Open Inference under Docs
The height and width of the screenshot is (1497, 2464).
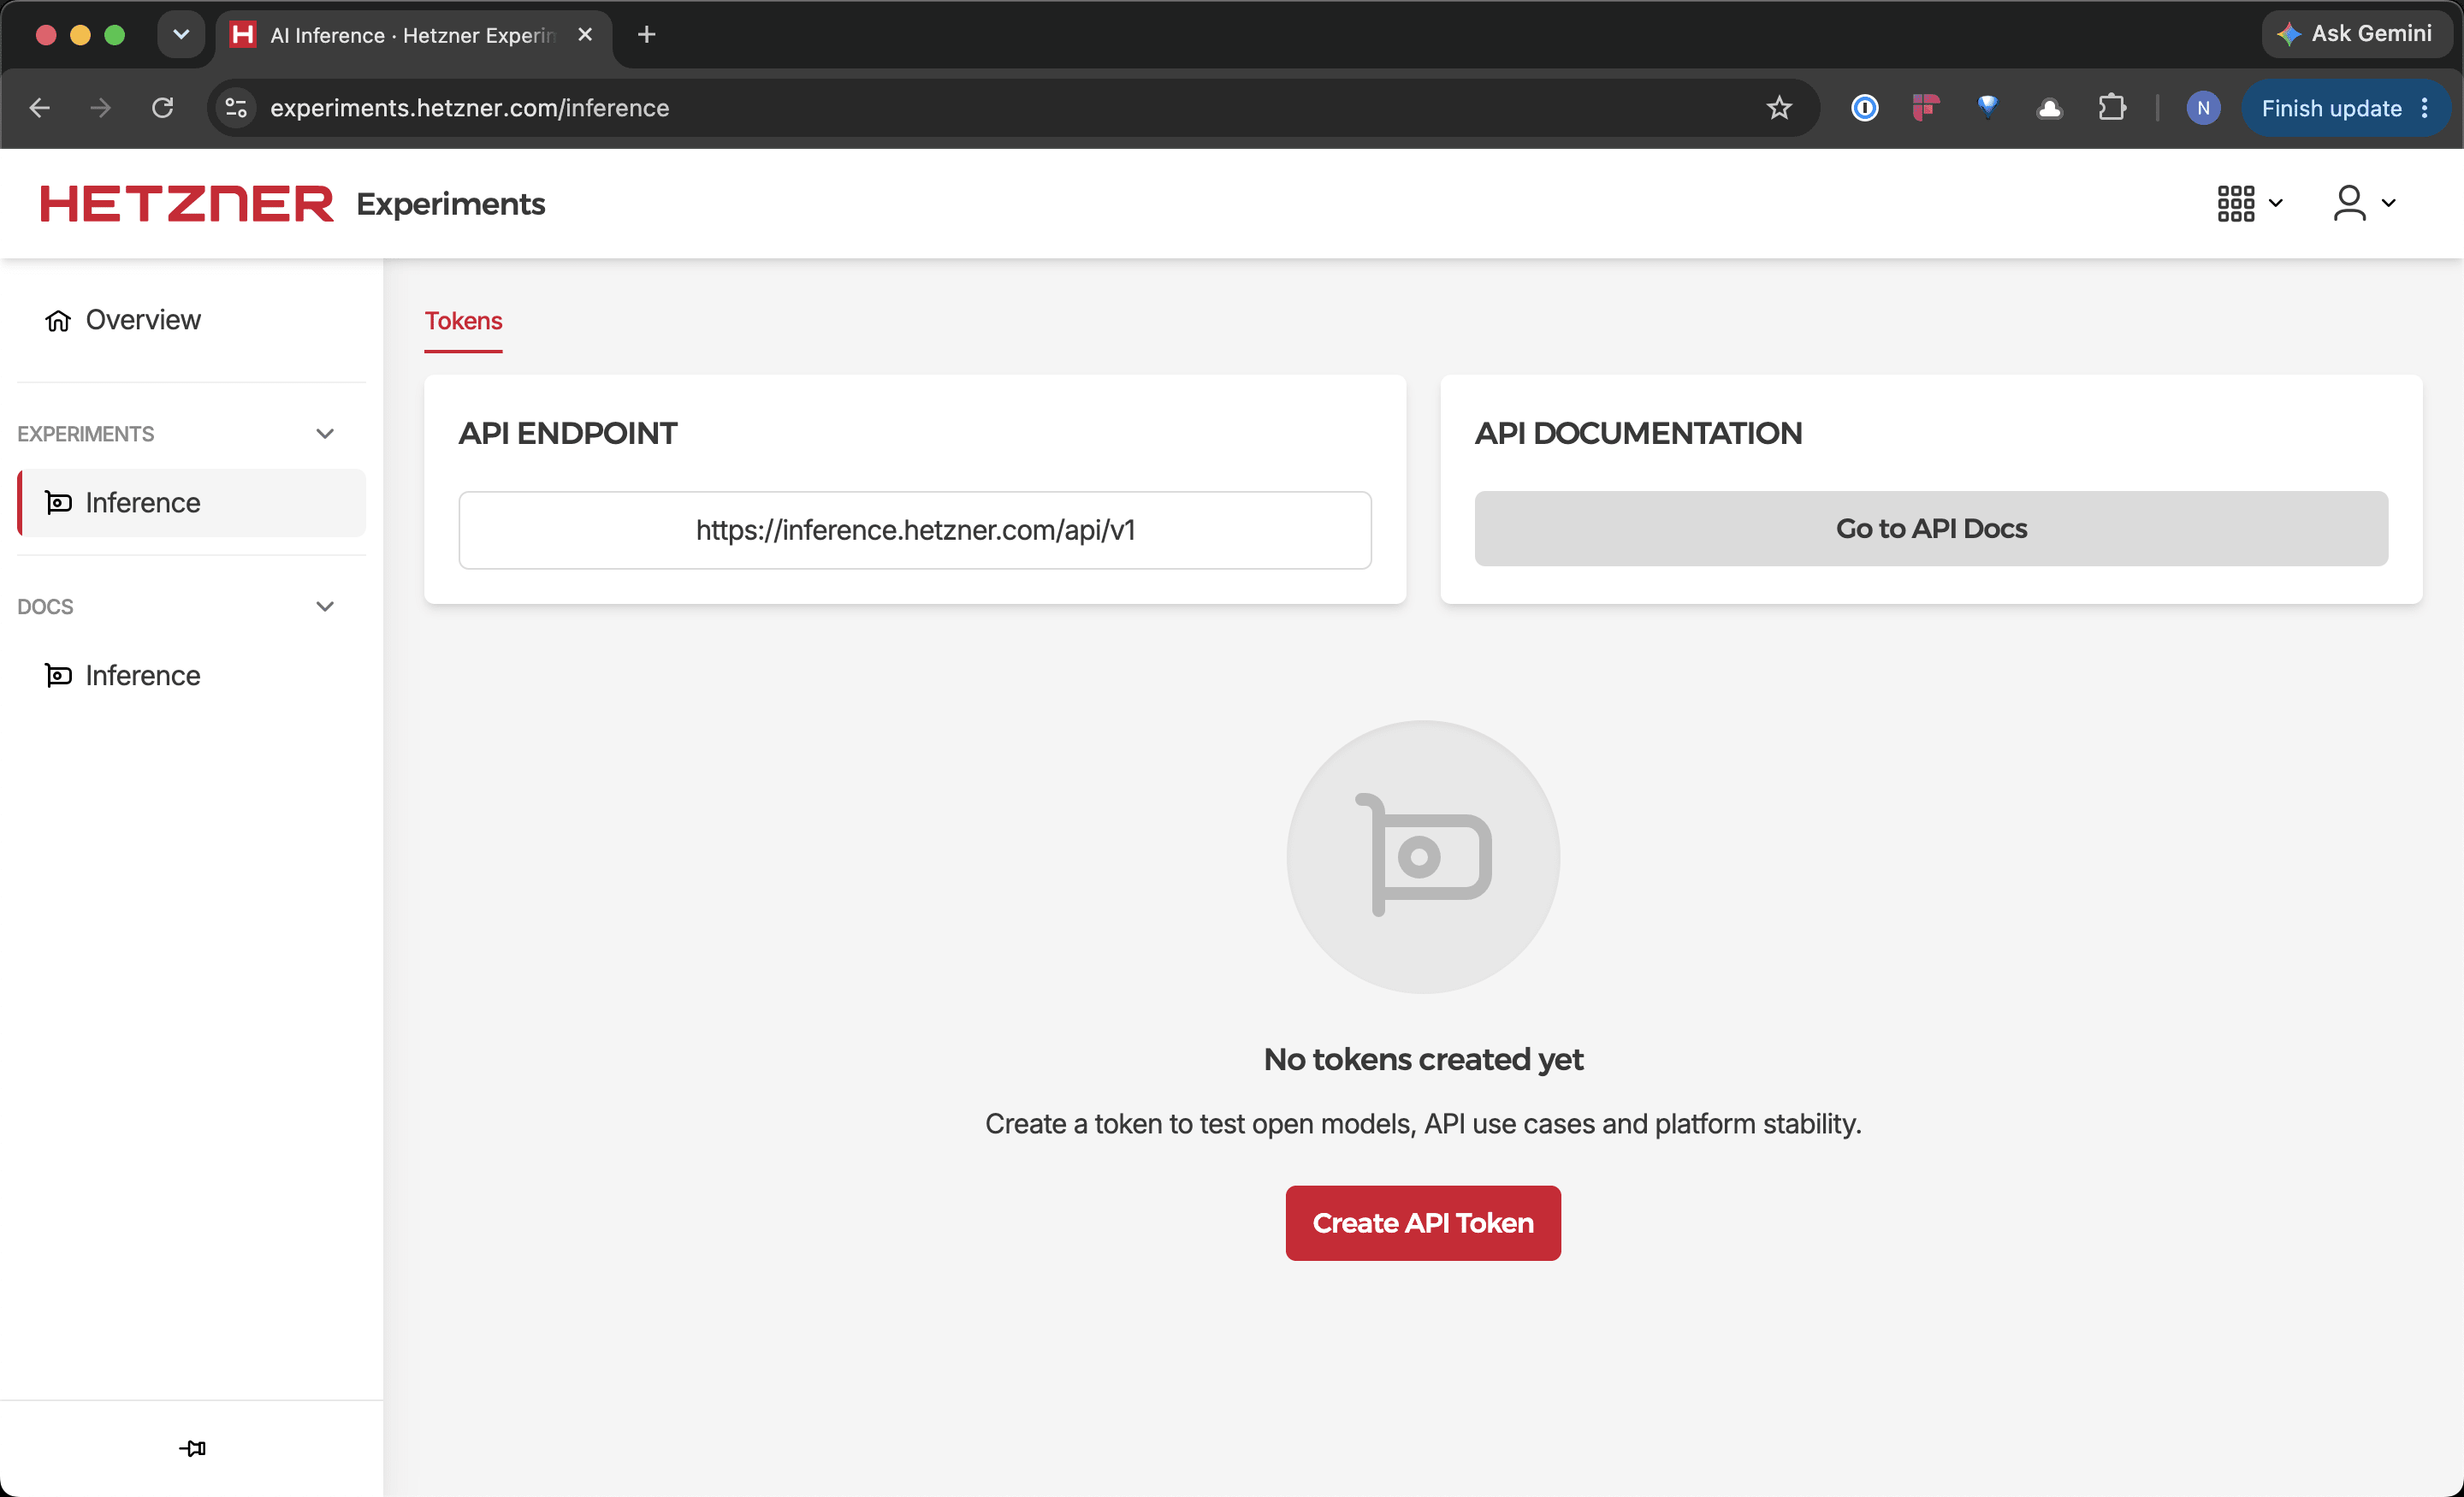pyautogui.click(x=192, y=675)
